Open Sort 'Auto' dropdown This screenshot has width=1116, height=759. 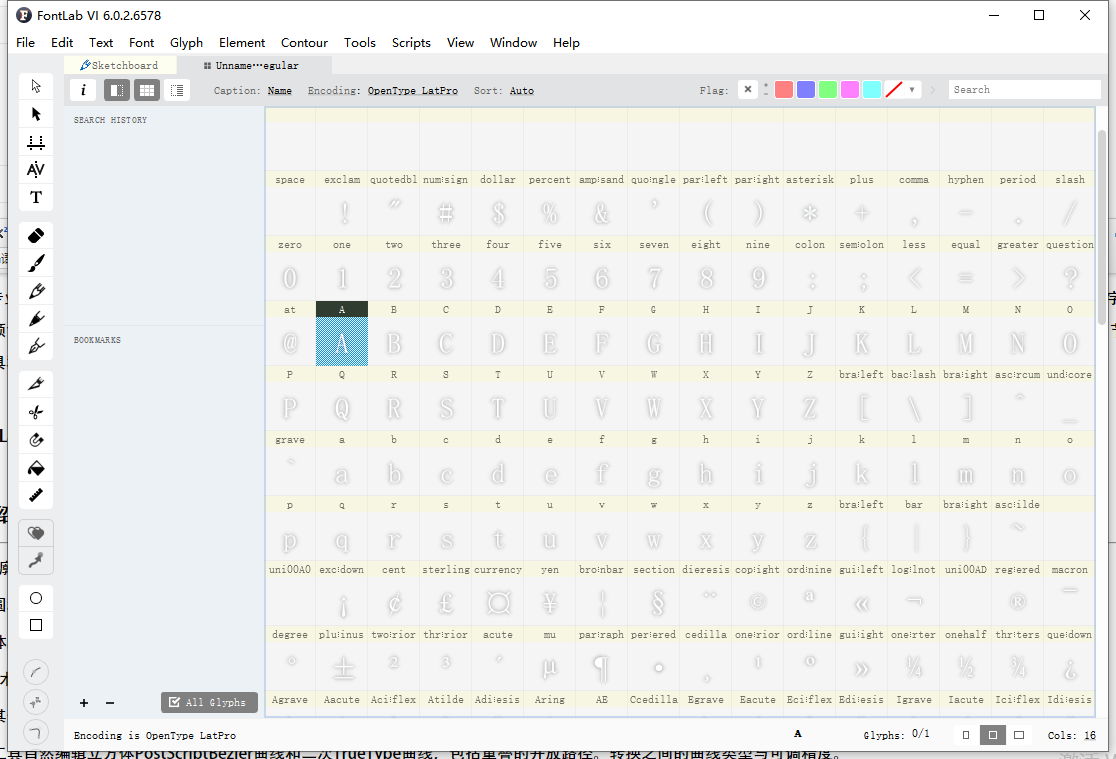pos(522,90)
